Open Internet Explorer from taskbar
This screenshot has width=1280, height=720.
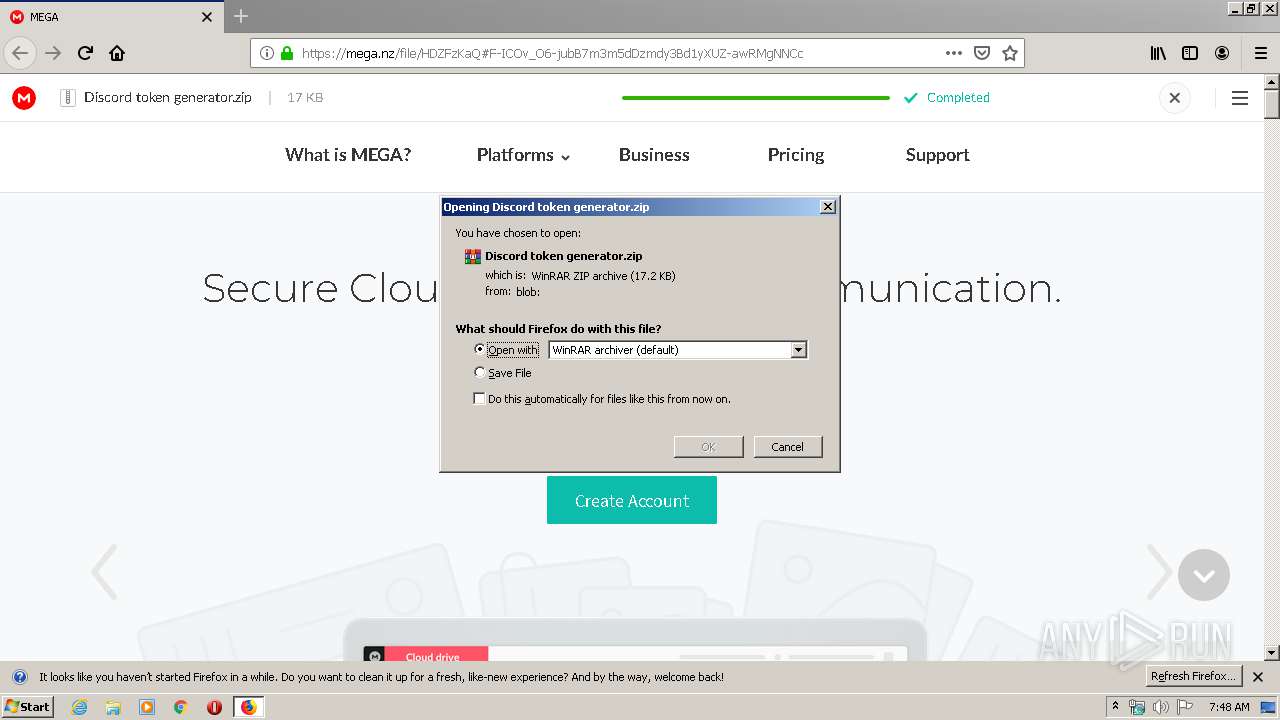pos(79,707)
